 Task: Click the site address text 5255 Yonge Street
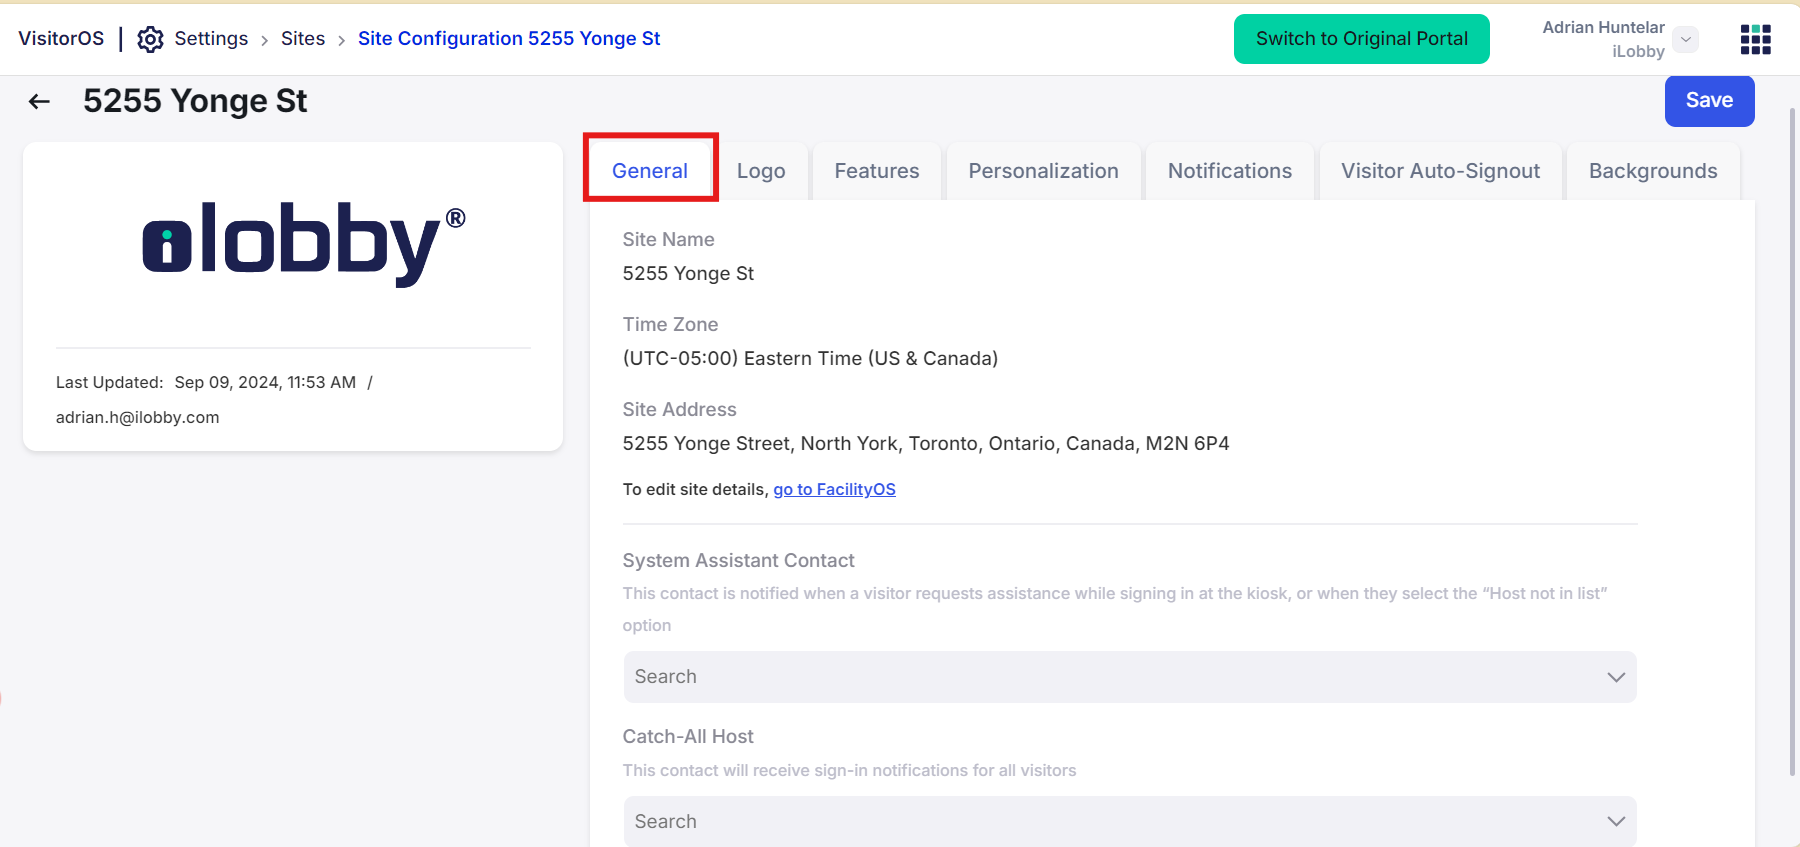(926, 444)
